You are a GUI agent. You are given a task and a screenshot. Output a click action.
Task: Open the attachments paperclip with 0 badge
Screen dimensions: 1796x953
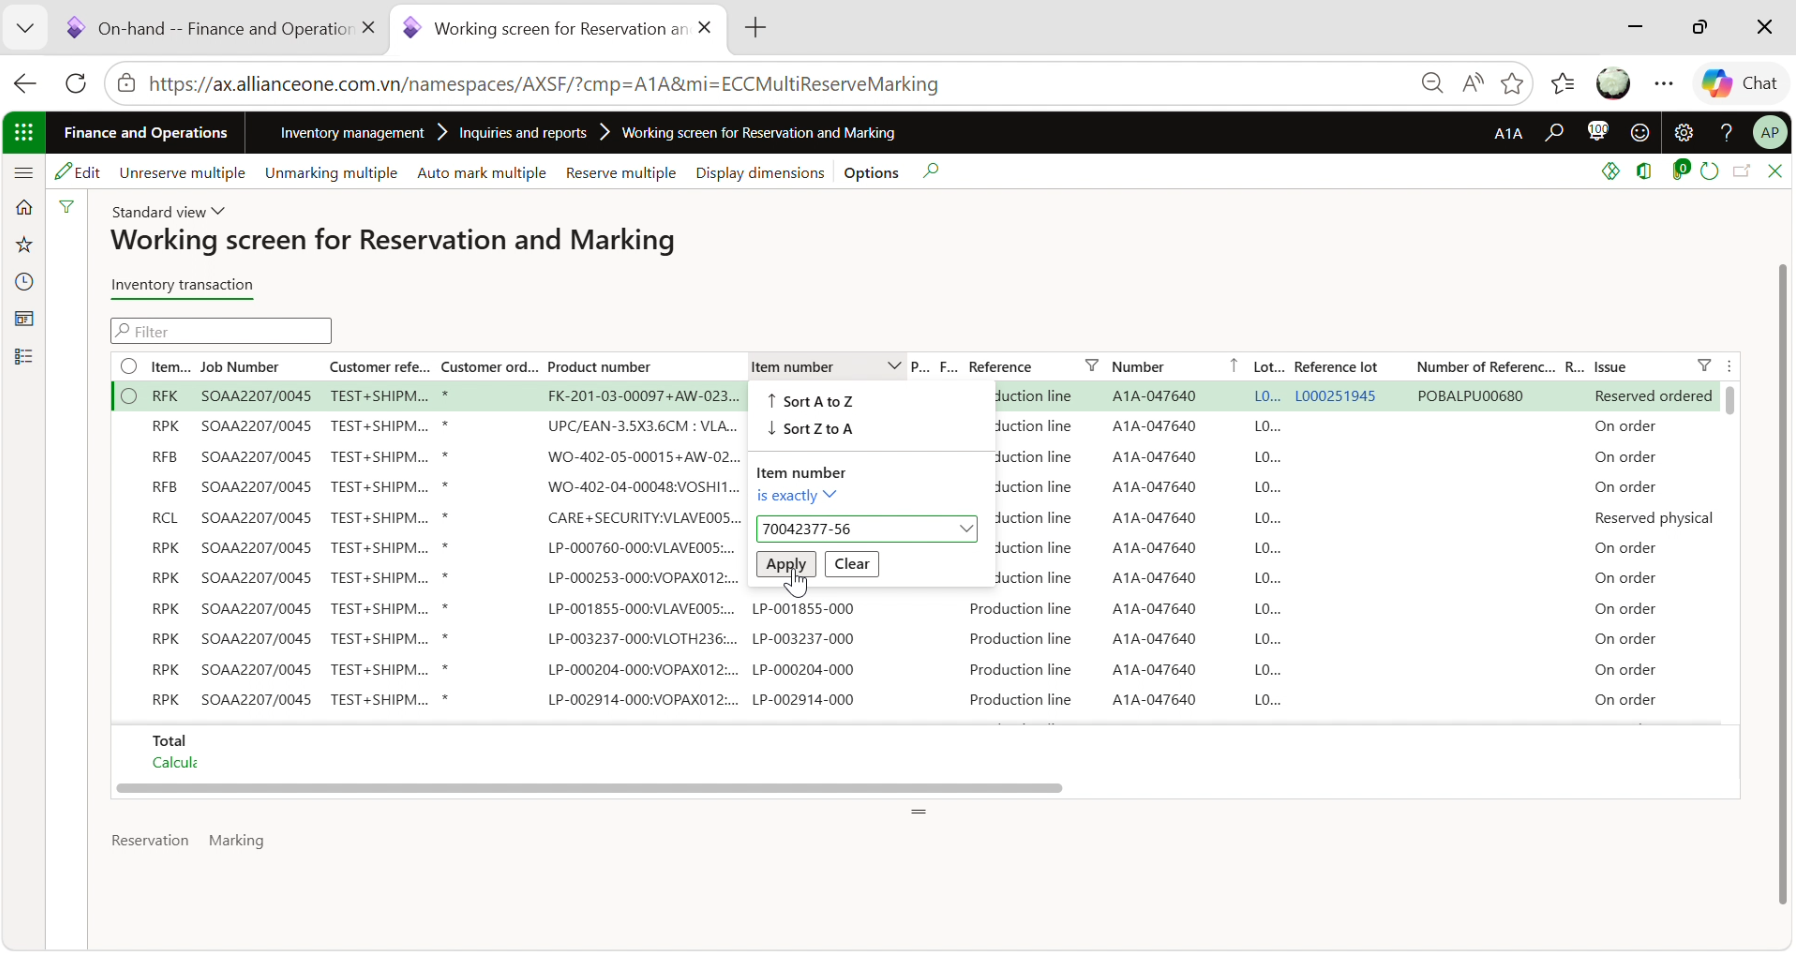pyautogui.click(x=1680, y=170)
